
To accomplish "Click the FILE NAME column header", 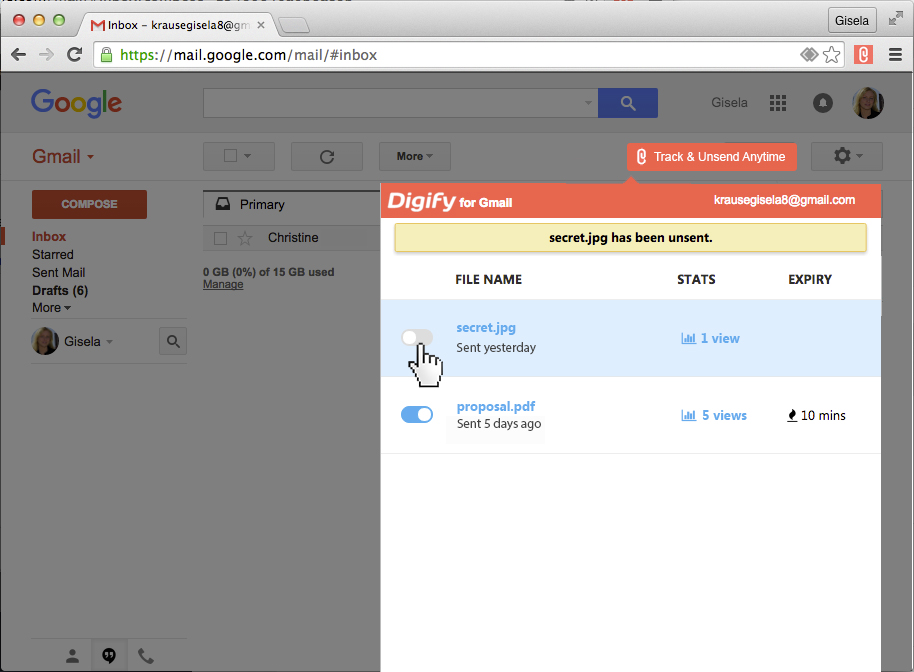I will tap(488, 280).
